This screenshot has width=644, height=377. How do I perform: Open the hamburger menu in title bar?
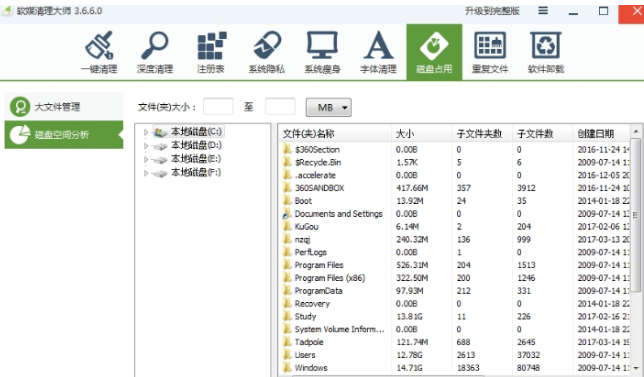point(543,11)
